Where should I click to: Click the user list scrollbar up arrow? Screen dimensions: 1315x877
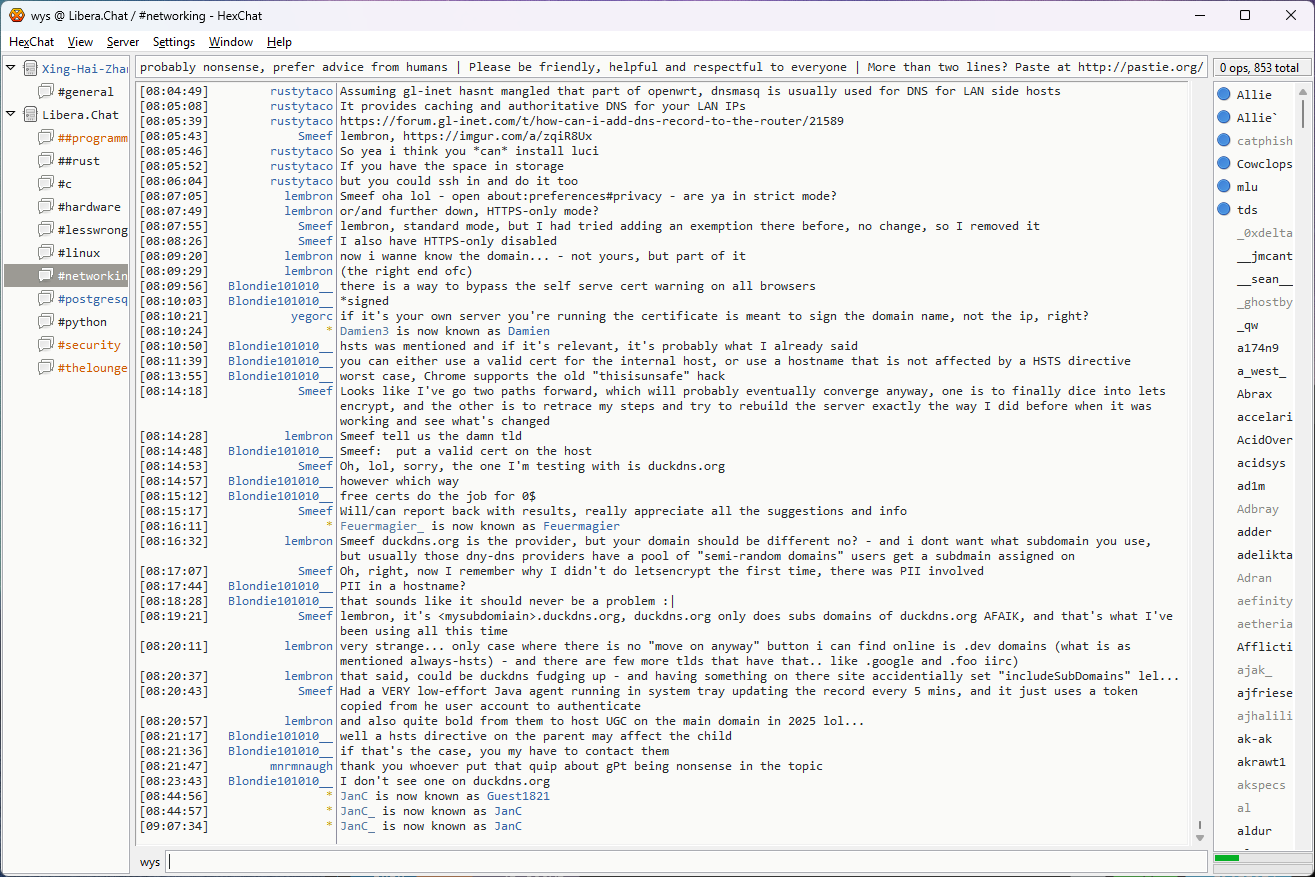coord(1303,91)
